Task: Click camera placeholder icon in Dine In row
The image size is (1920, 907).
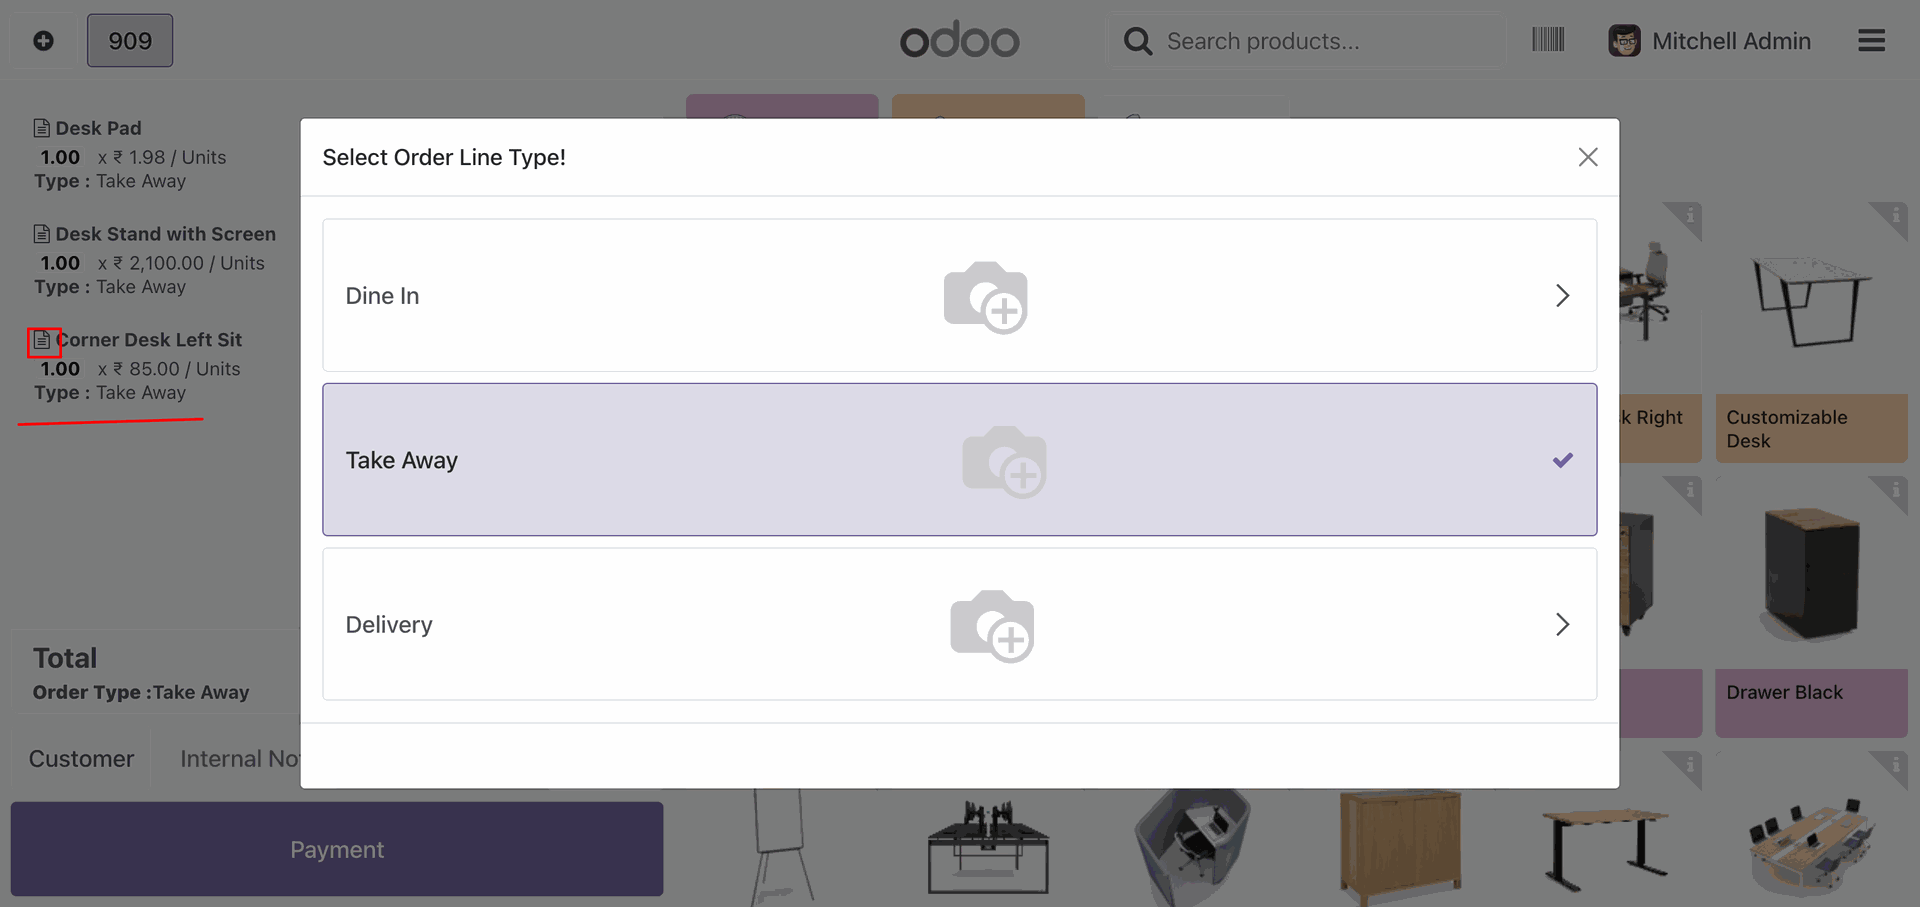Action: click(x=985, y=297)
